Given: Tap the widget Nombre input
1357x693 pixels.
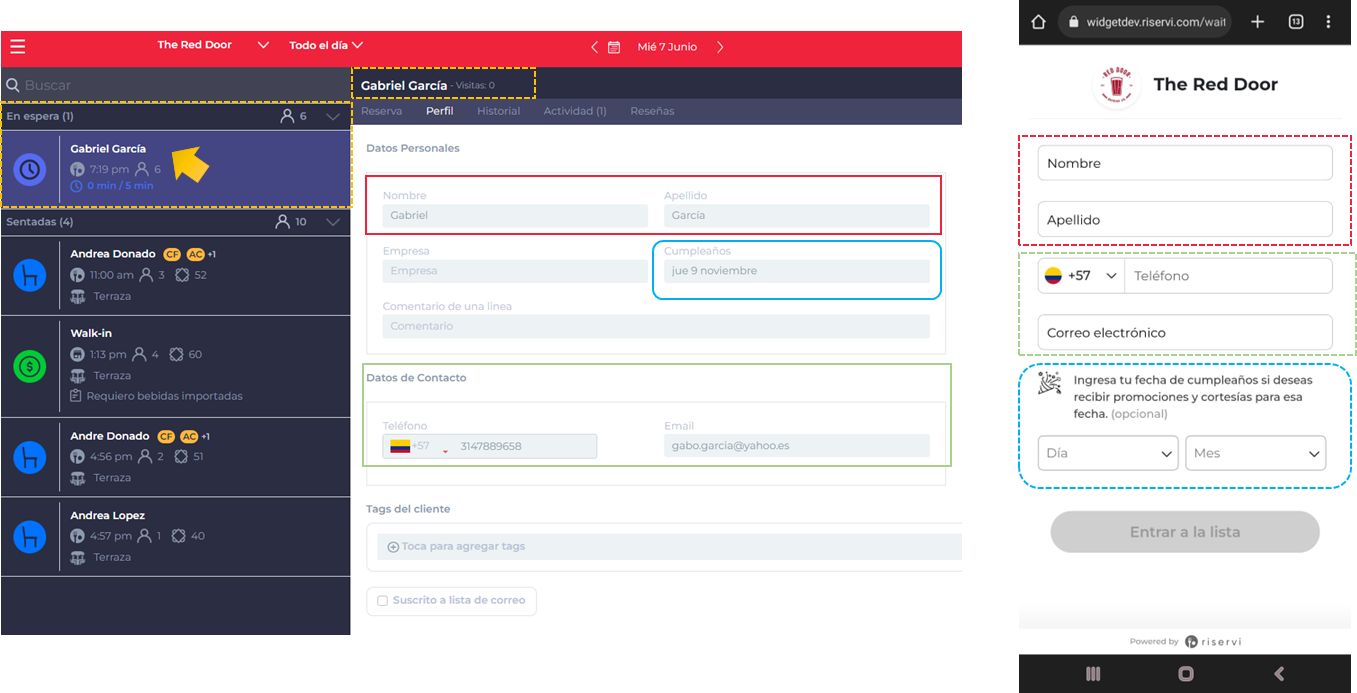Looking at the screenshot, I should 1185,163.
